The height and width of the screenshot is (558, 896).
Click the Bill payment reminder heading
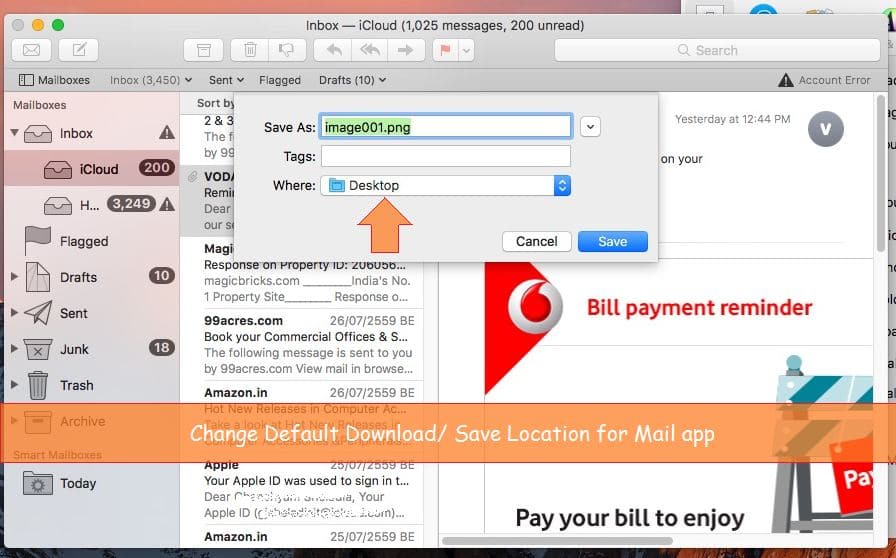699,308
